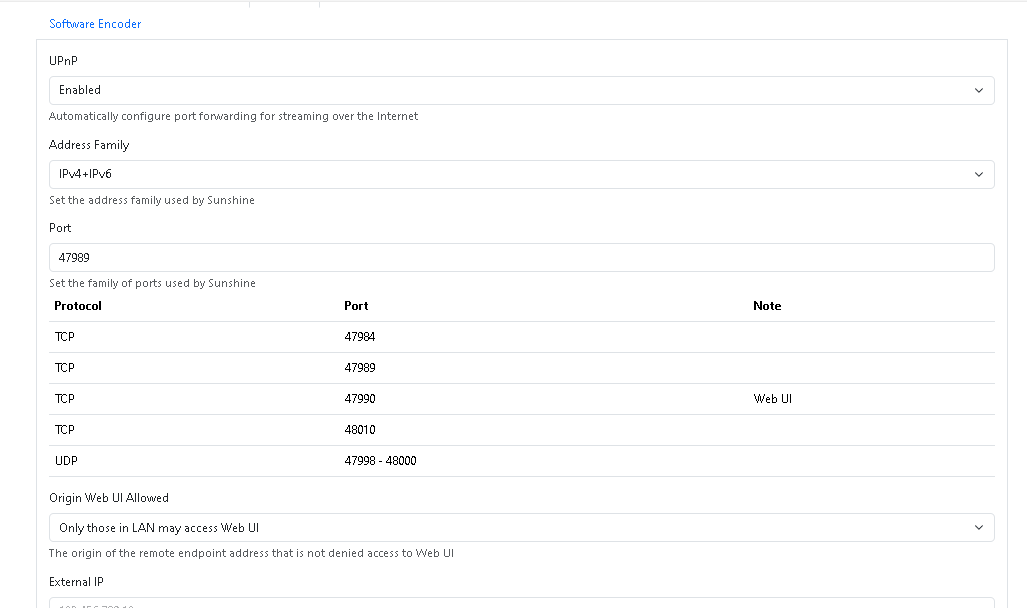Click the UPnP field label
1027x608 pixels.
(63, 61)
